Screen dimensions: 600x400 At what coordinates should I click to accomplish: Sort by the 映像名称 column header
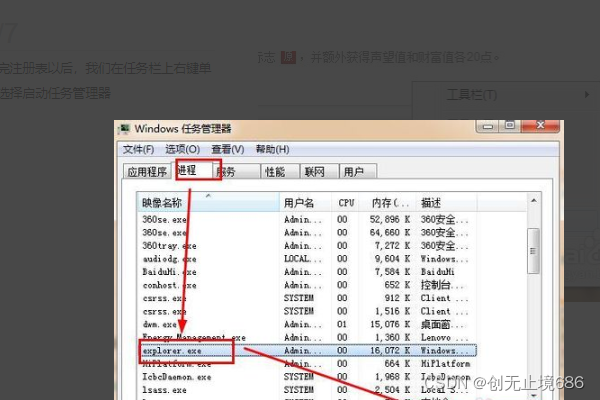pyautogui.click(x=209, y=202)
